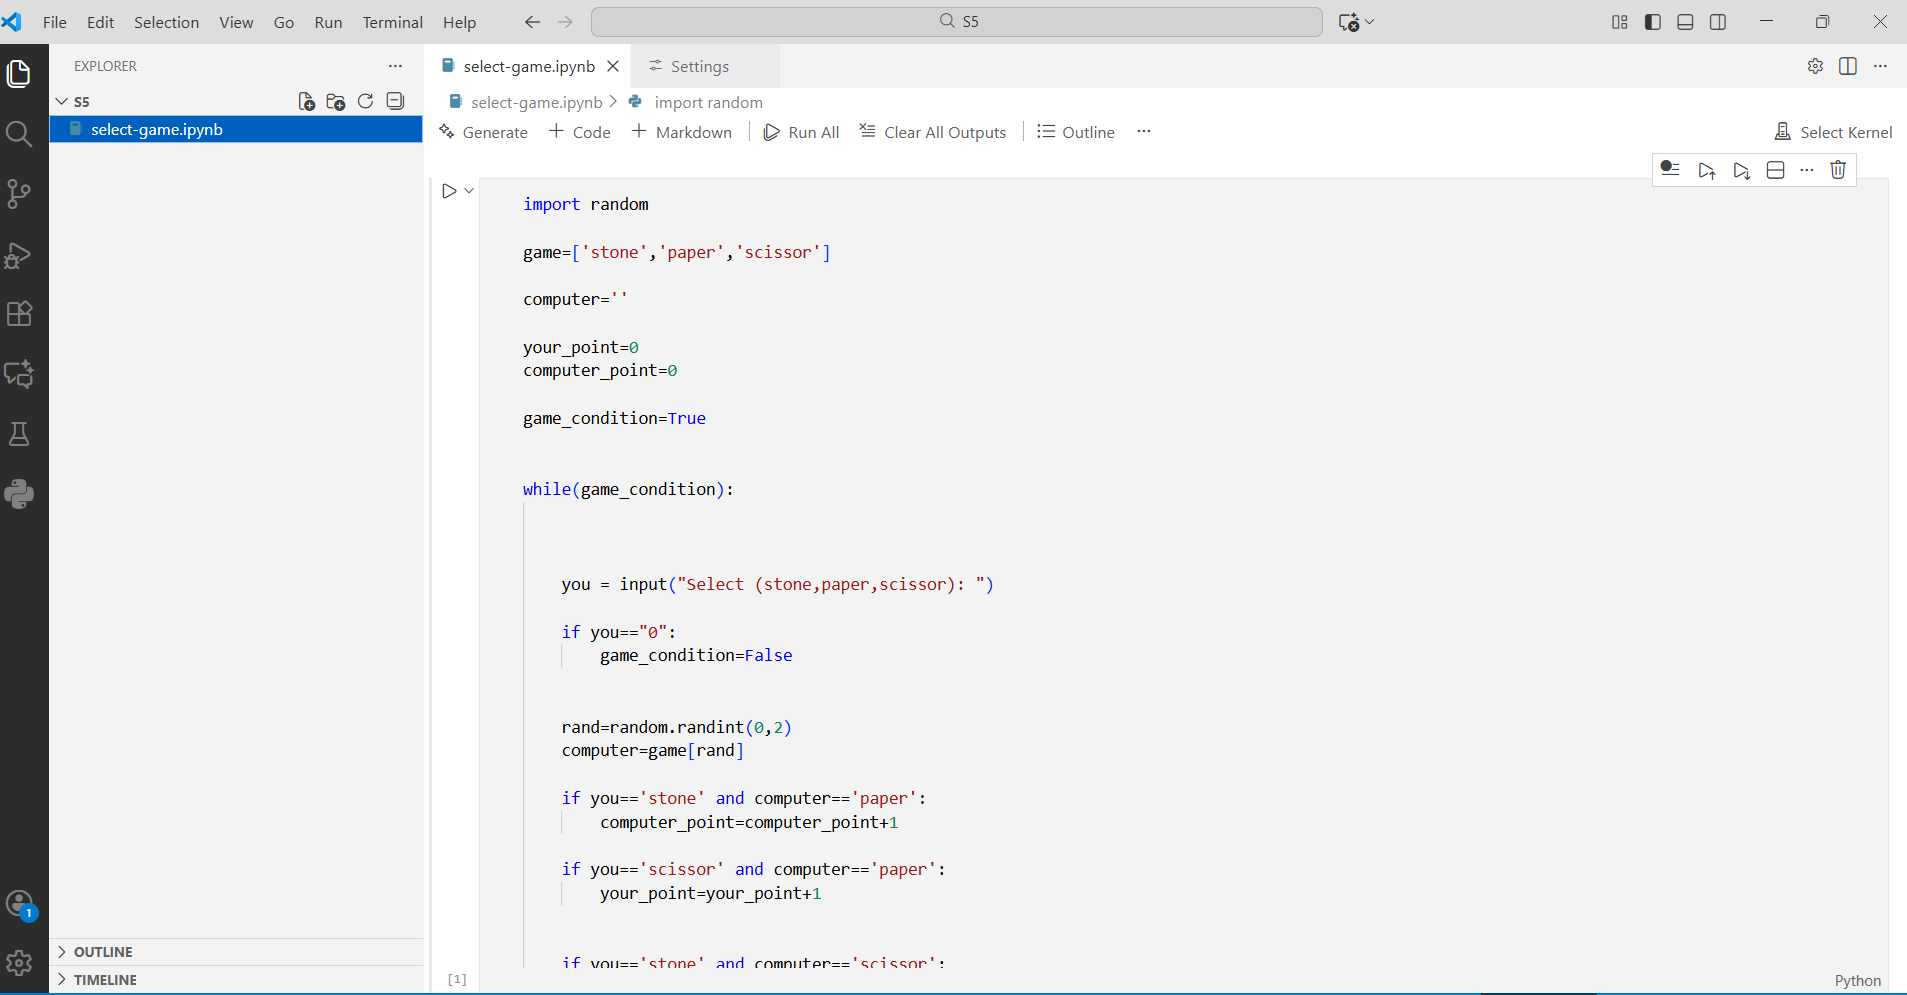
Task: Expand the TIMELINE section
Action: tap(104, 980)
